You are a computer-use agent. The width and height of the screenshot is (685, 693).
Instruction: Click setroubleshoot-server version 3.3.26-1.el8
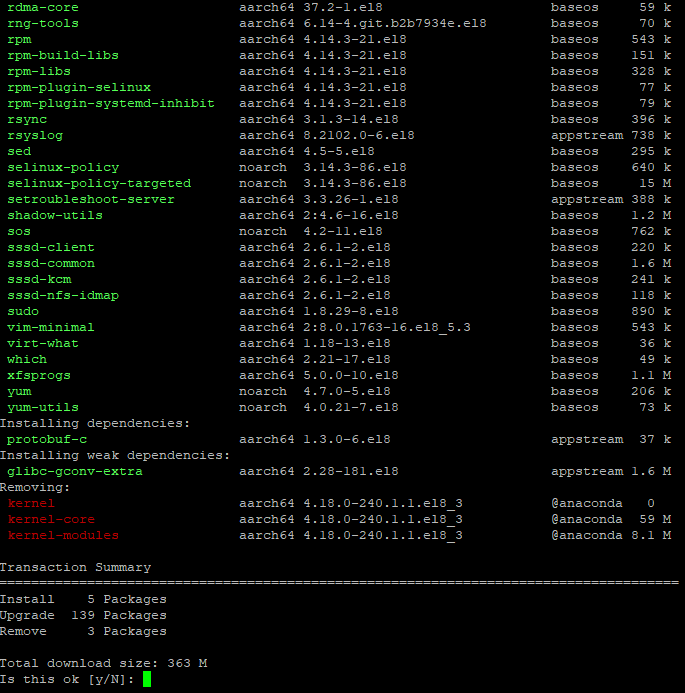tap(351, 199)
